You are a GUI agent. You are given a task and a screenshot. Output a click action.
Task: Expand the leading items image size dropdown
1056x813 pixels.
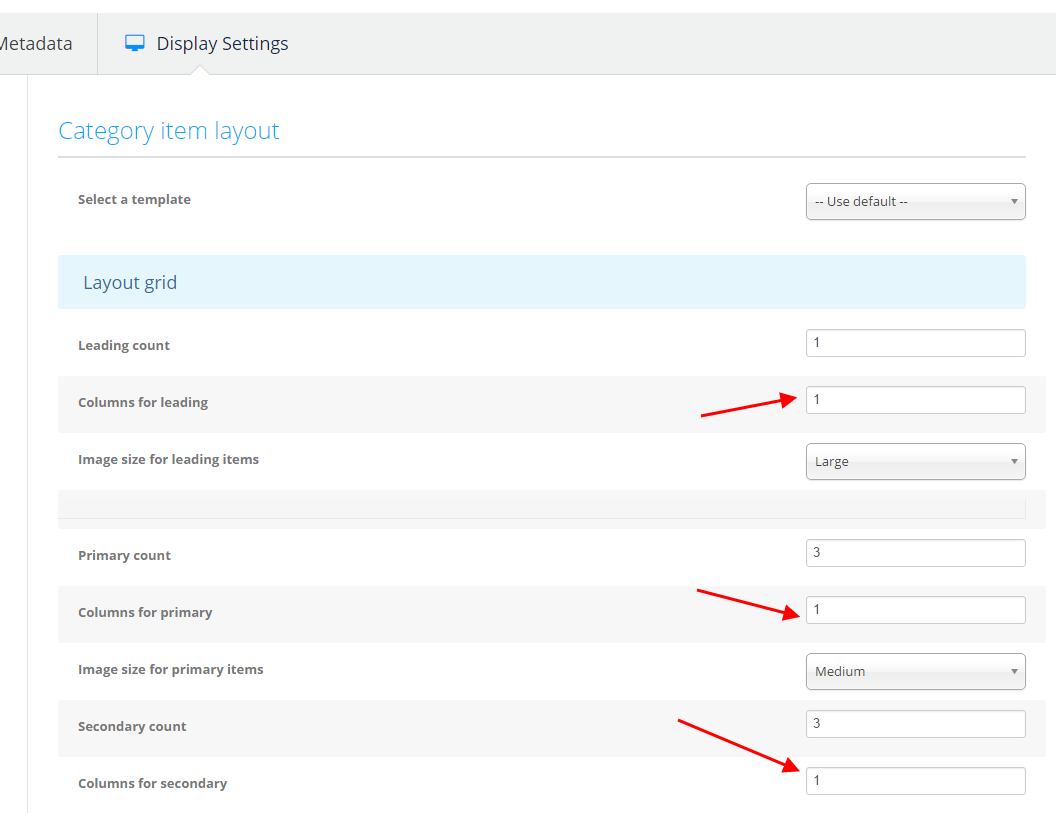(915, 462)
